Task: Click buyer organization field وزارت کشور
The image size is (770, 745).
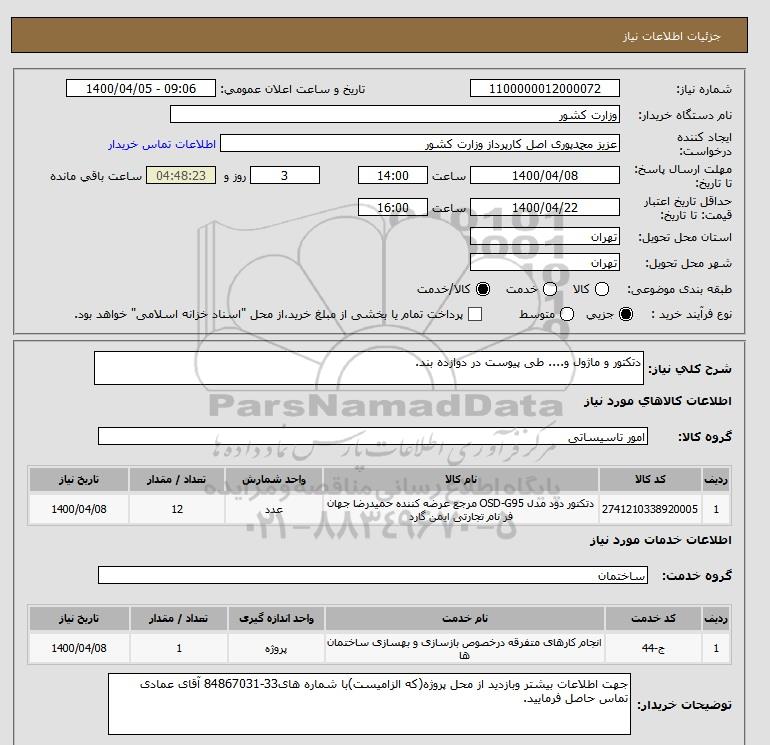Action: click(x=395, y=114)
